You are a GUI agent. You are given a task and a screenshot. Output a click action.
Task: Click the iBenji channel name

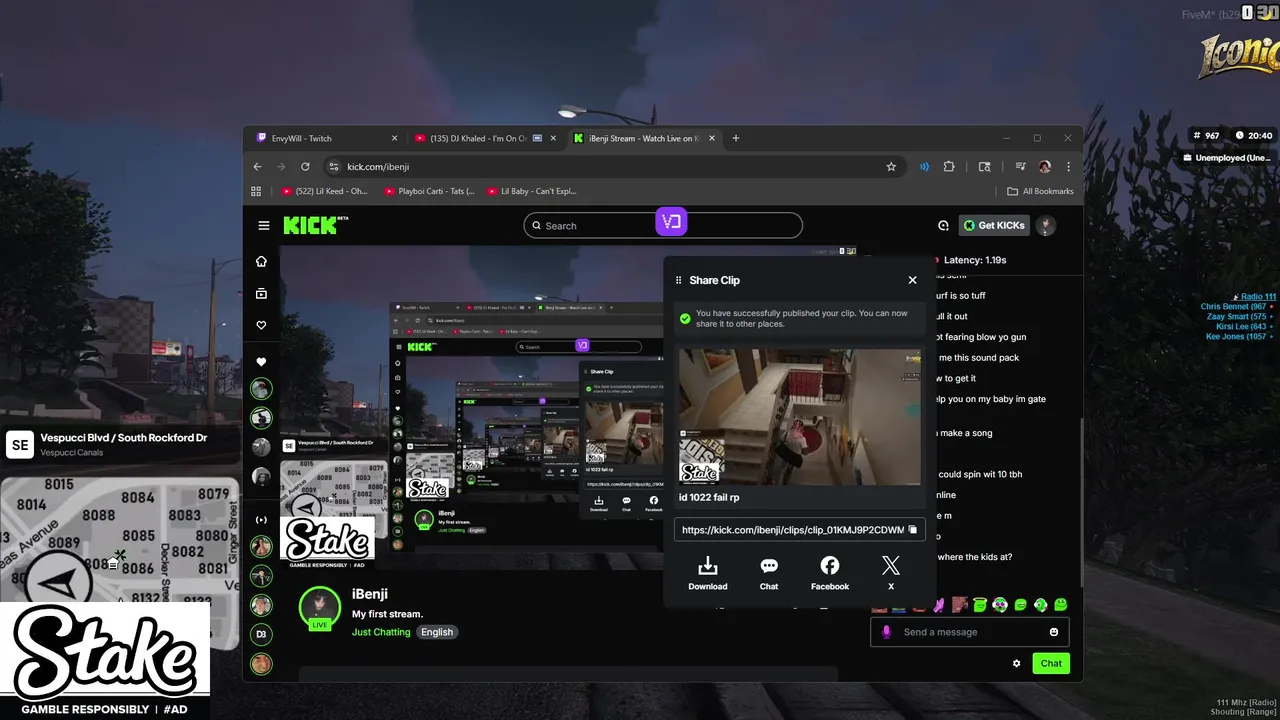370,594
